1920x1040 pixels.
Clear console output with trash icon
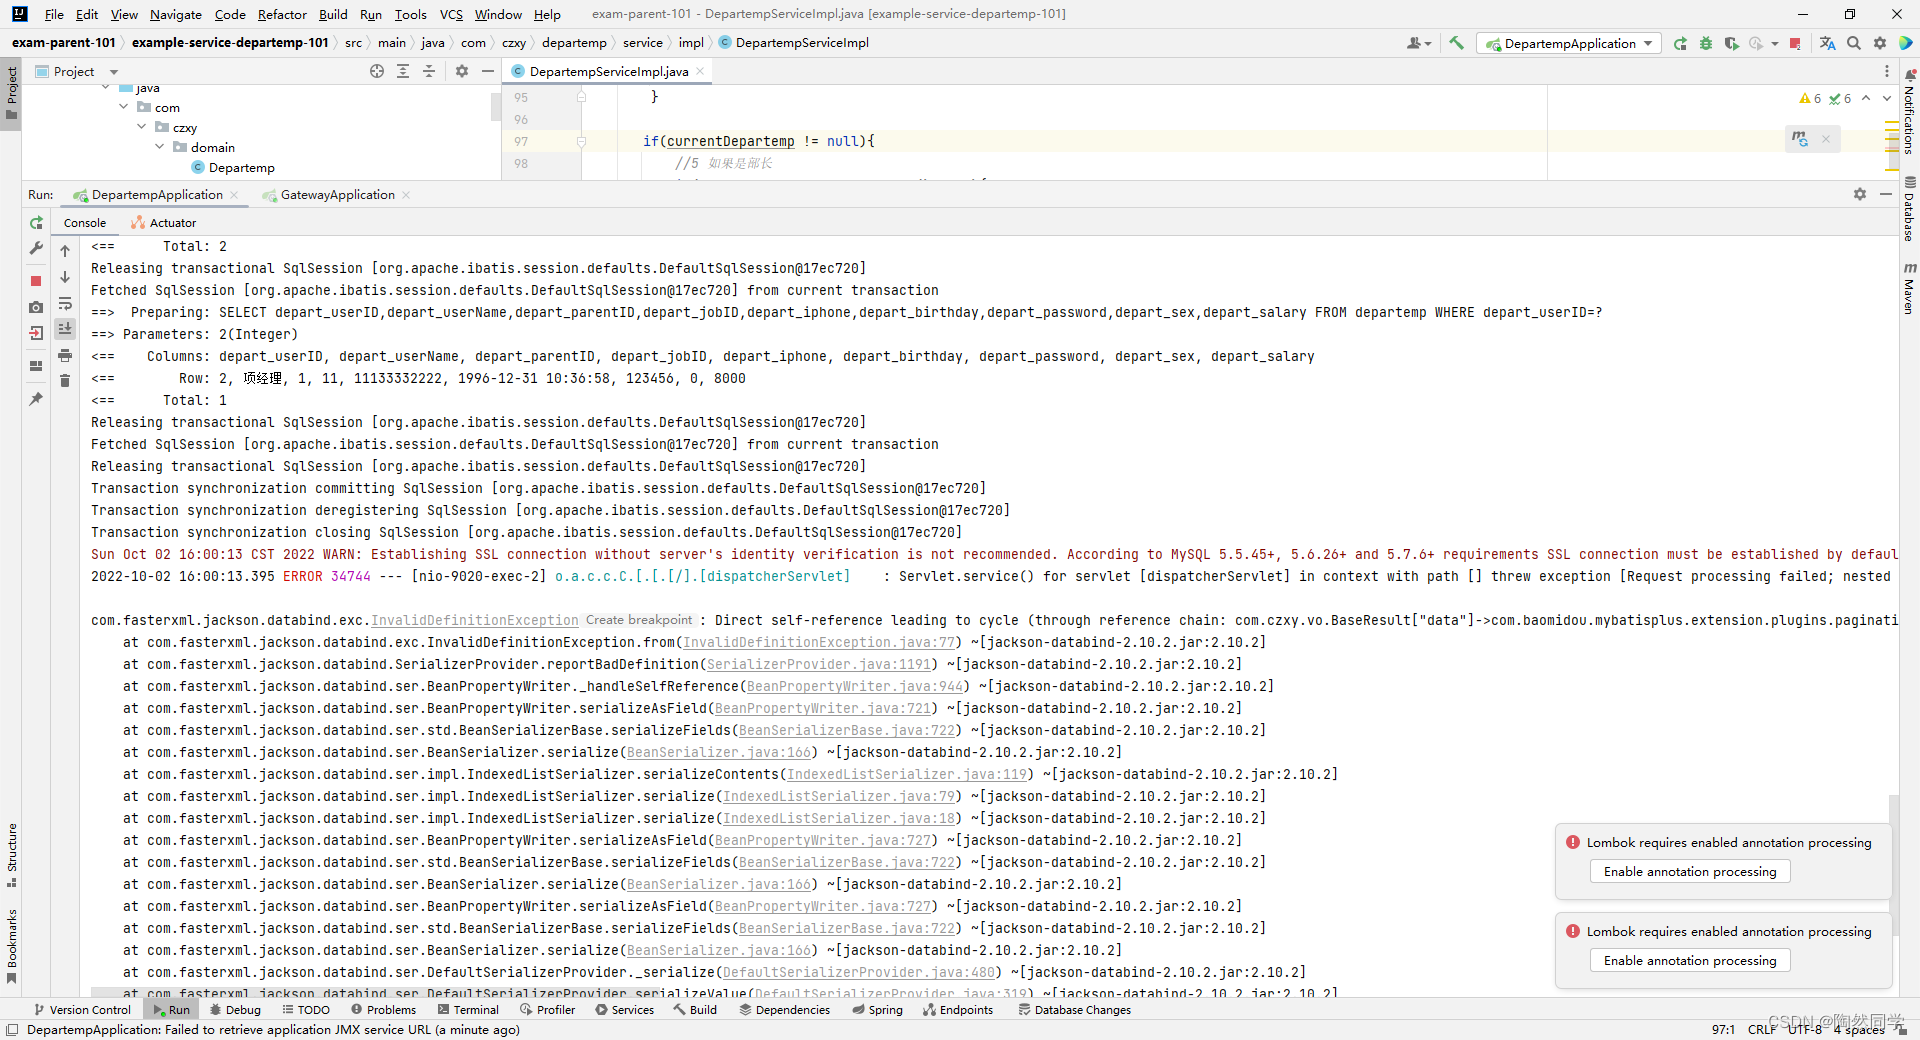pyautogui.click(x=65, y=381)
